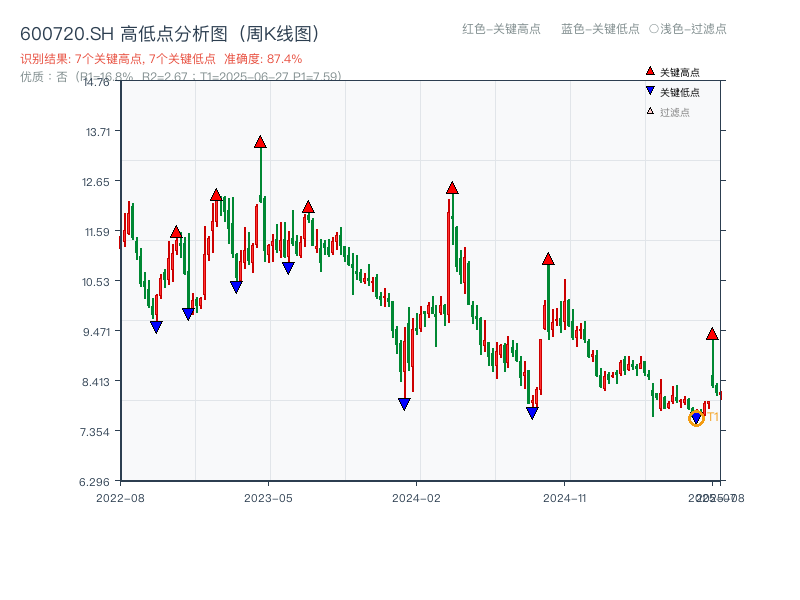
Task: Click the 7.354 y-axis label
Action: coord(95,432)
